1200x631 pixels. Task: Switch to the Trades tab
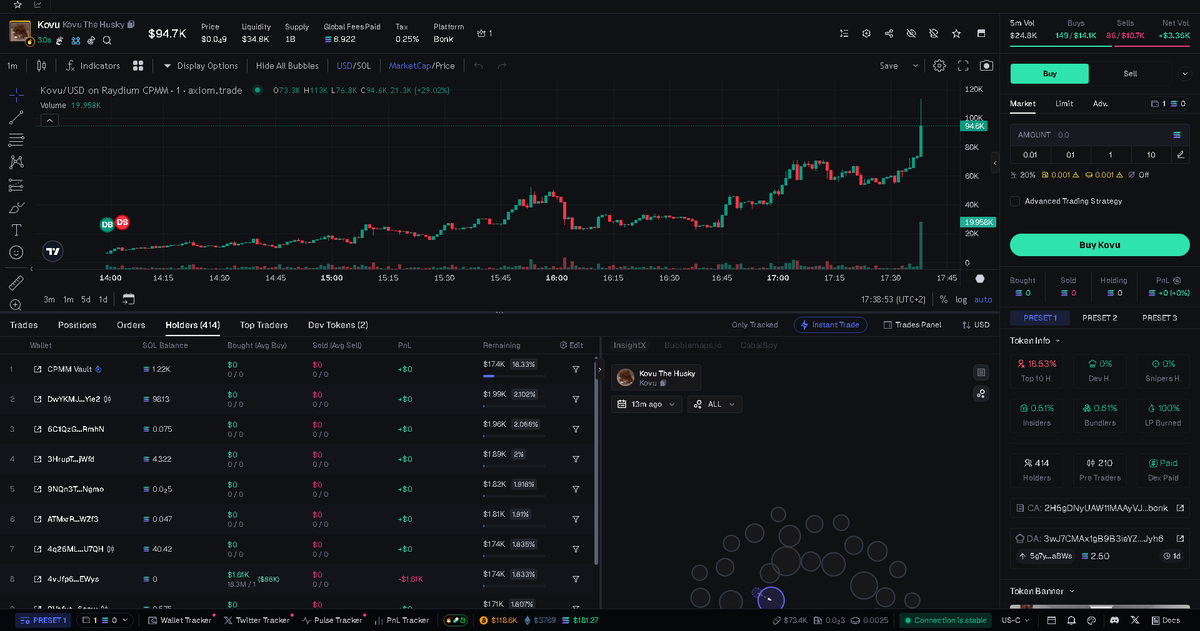(24, 325)
